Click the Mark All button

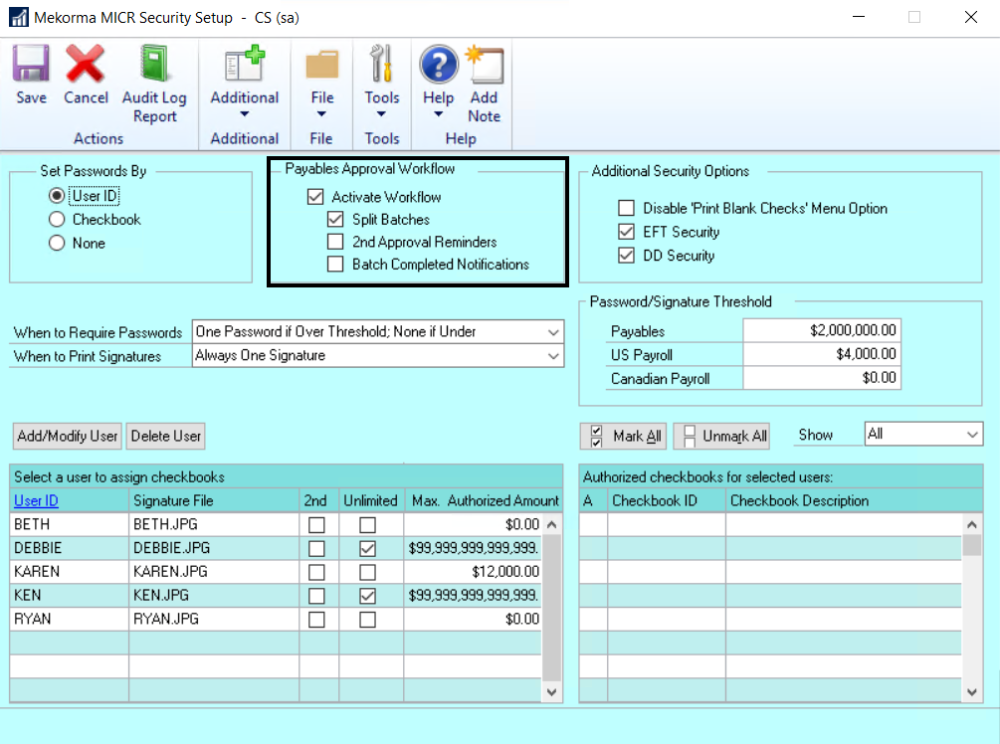[624, 436]
